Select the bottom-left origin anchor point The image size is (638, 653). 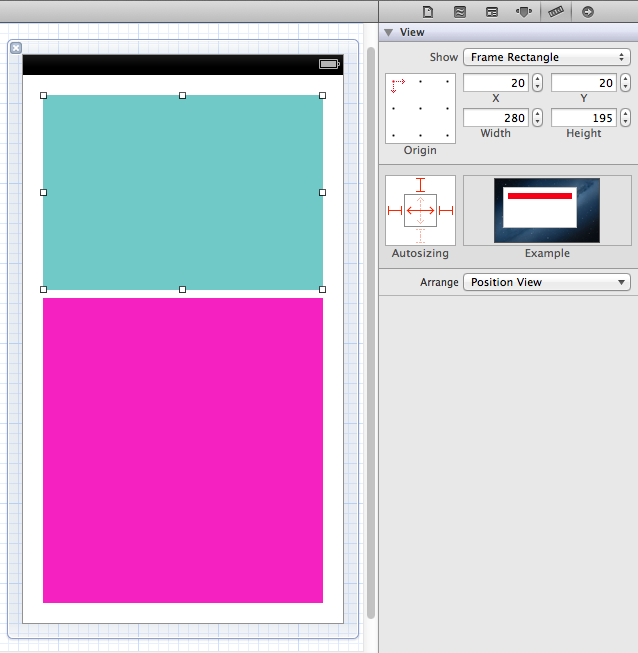pos(394,135)
